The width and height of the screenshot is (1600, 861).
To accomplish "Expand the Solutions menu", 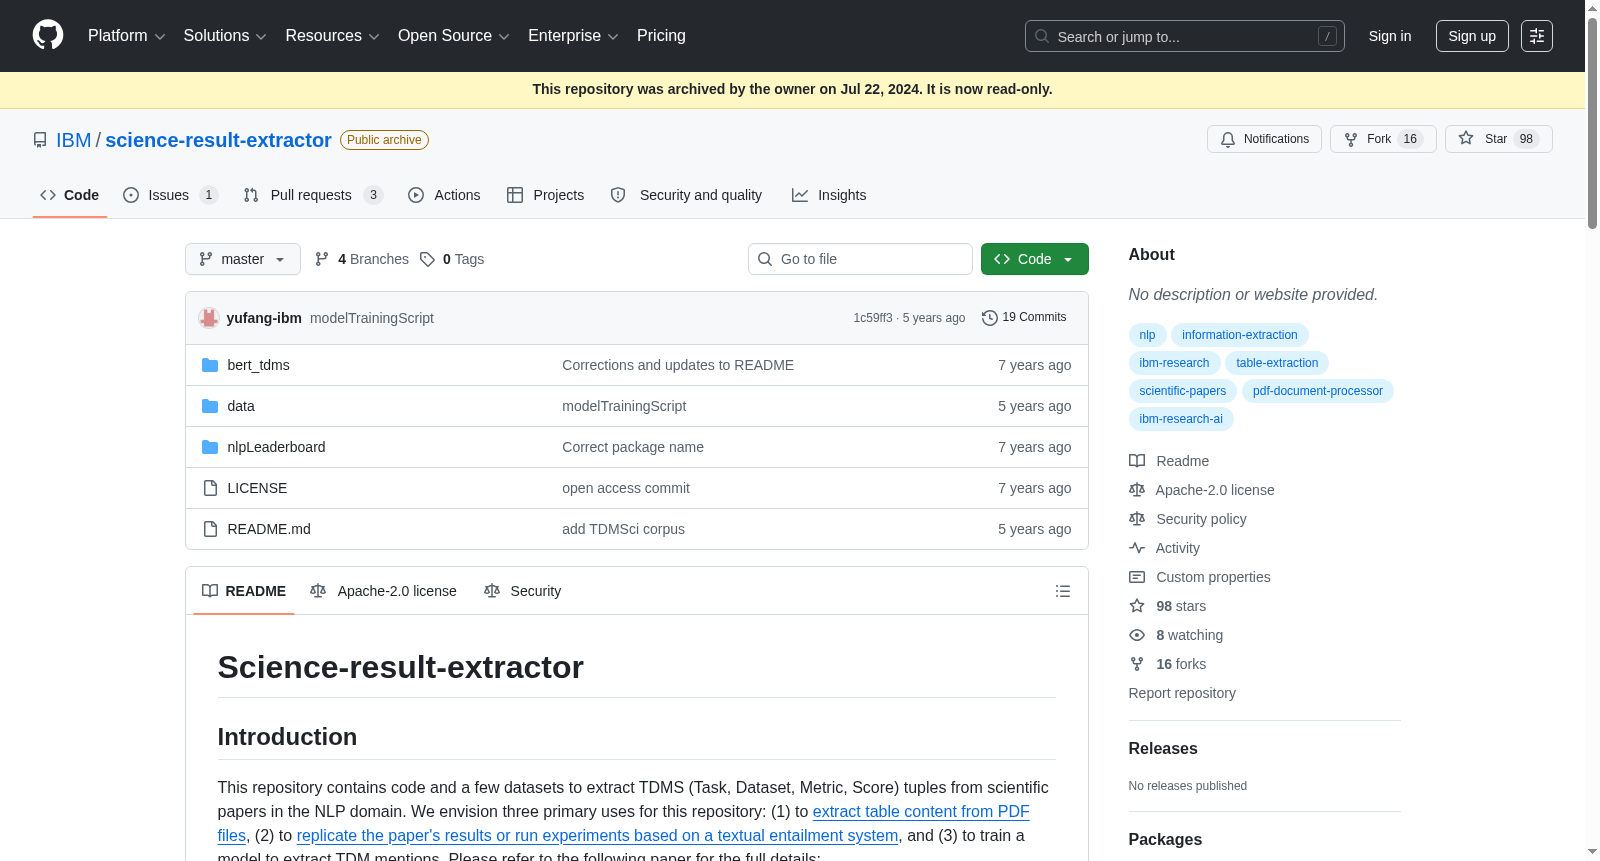I will pos(225,36).
